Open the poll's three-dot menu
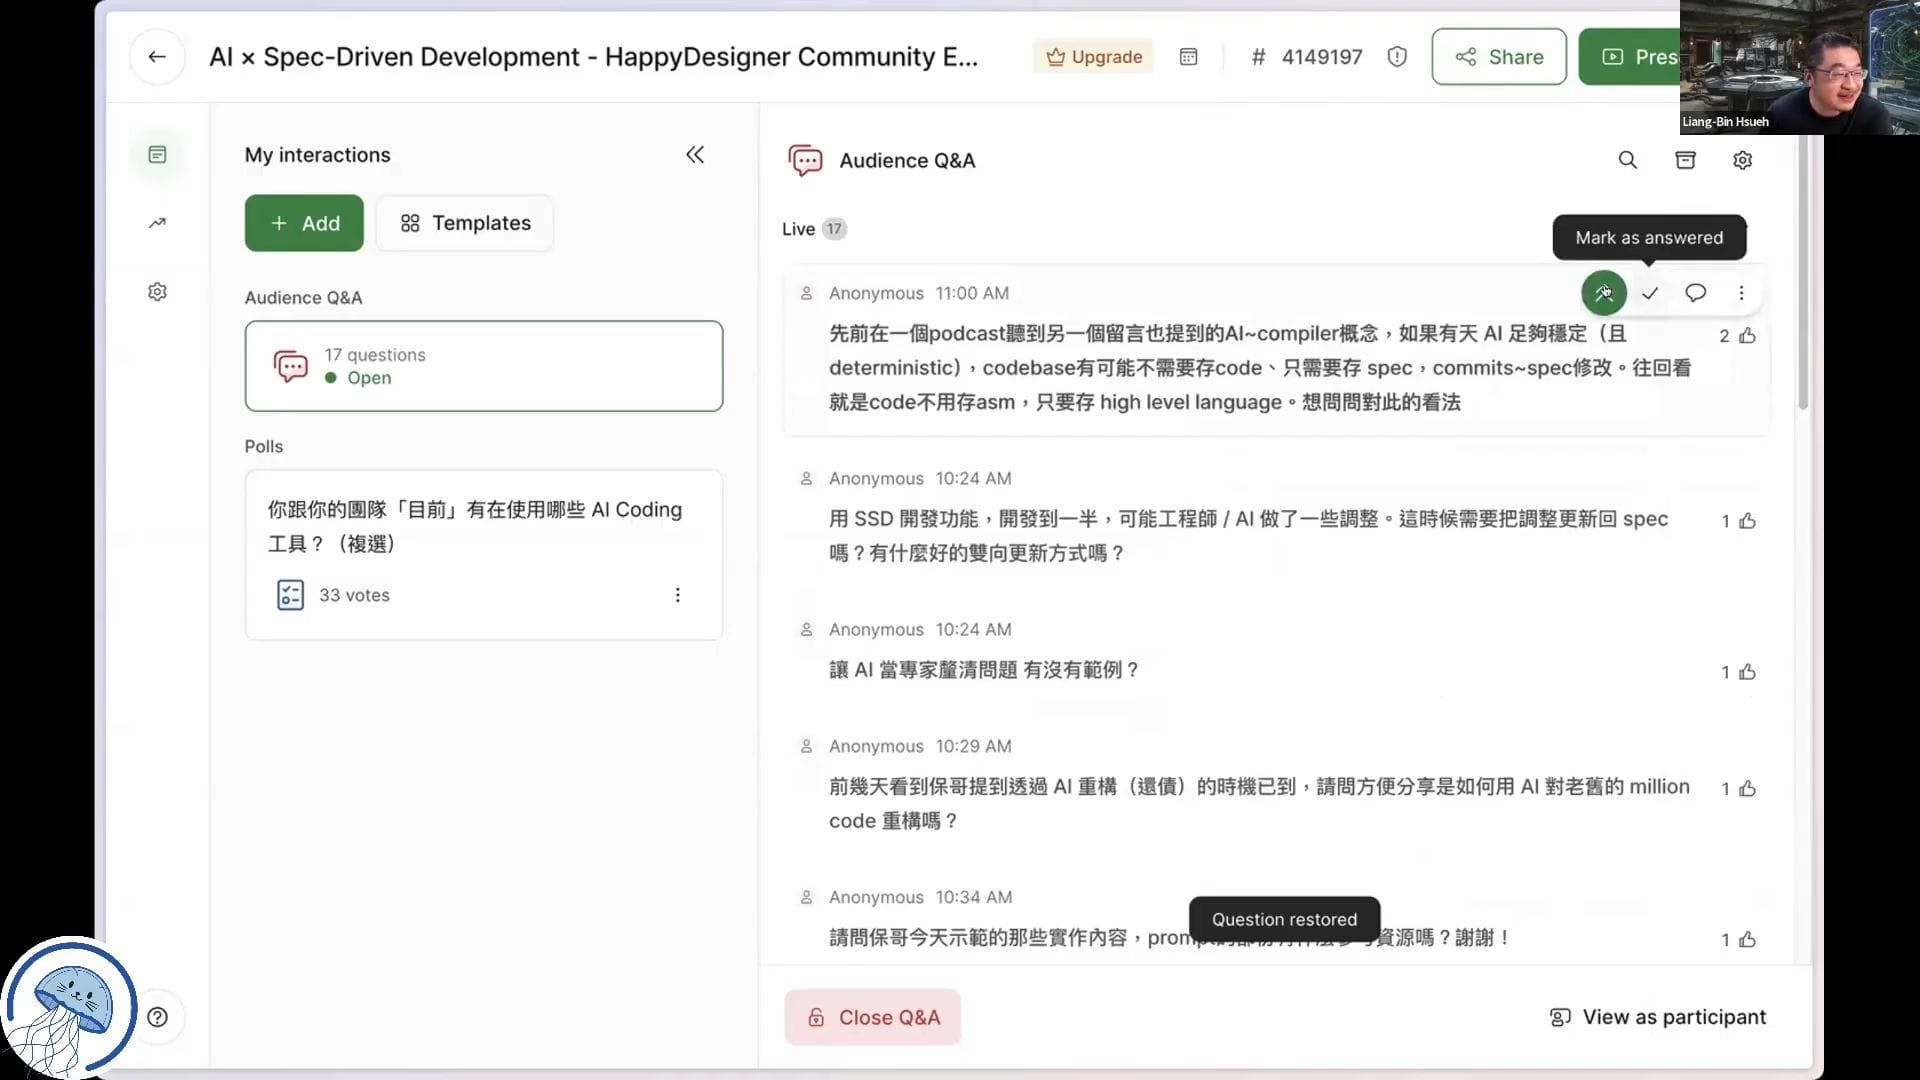Viewport: 1920px width, 1080px height. click(677, 595)
